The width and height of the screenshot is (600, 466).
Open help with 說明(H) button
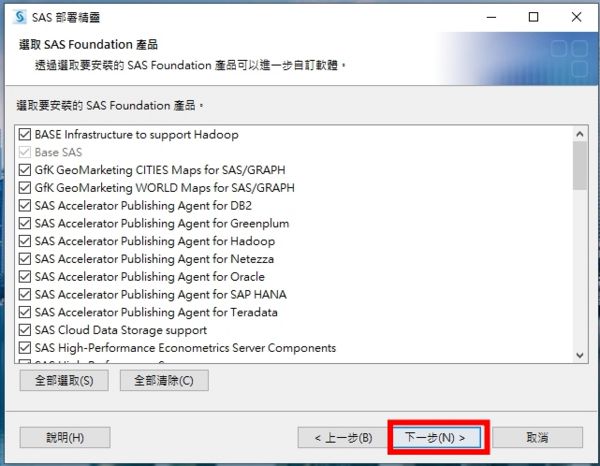coord(65,438)
